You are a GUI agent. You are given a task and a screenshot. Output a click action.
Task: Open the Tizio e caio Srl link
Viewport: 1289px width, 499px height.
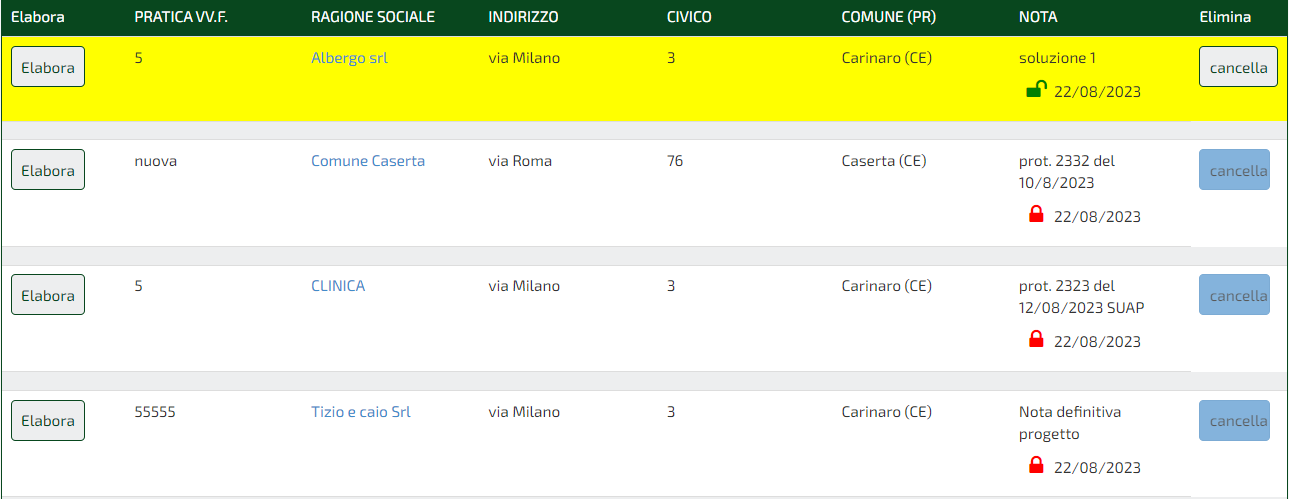coord(361,412)
